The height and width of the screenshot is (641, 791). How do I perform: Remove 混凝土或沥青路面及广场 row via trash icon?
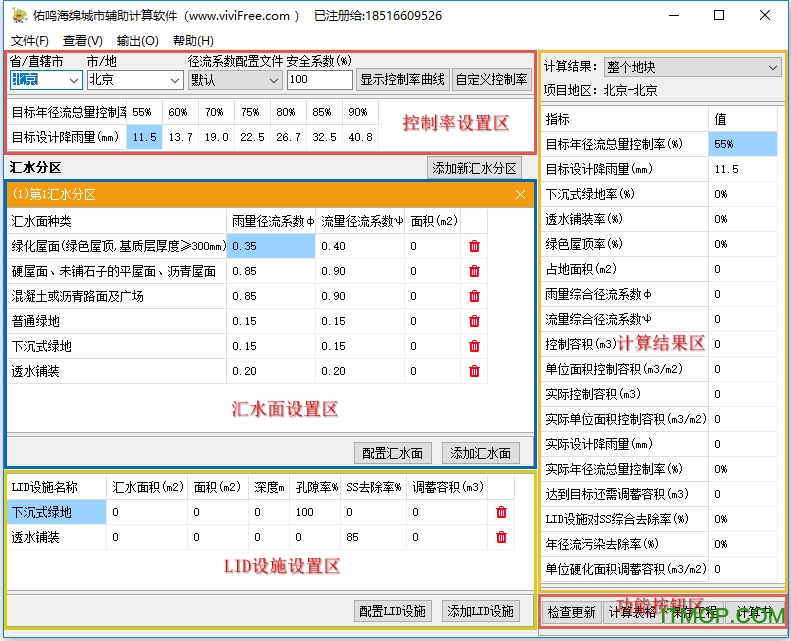(474, 296)
